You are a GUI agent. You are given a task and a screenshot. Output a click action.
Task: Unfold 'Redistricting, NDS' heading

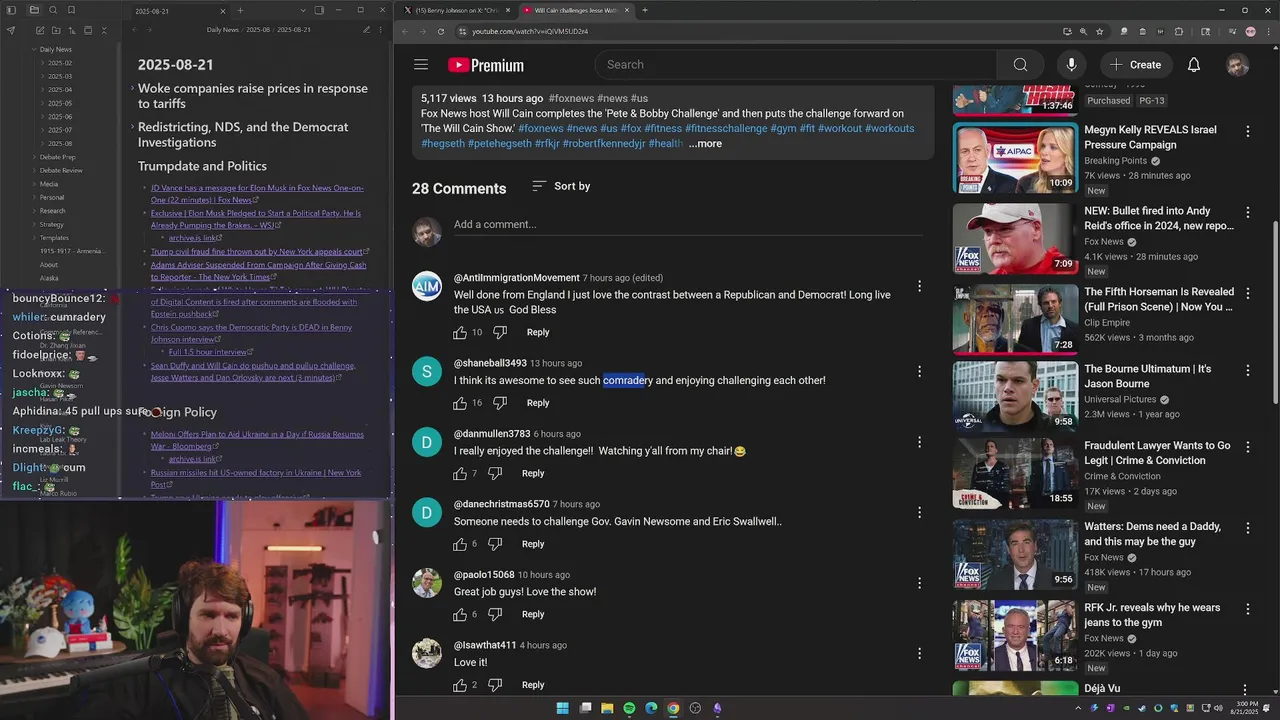[132, 127]
